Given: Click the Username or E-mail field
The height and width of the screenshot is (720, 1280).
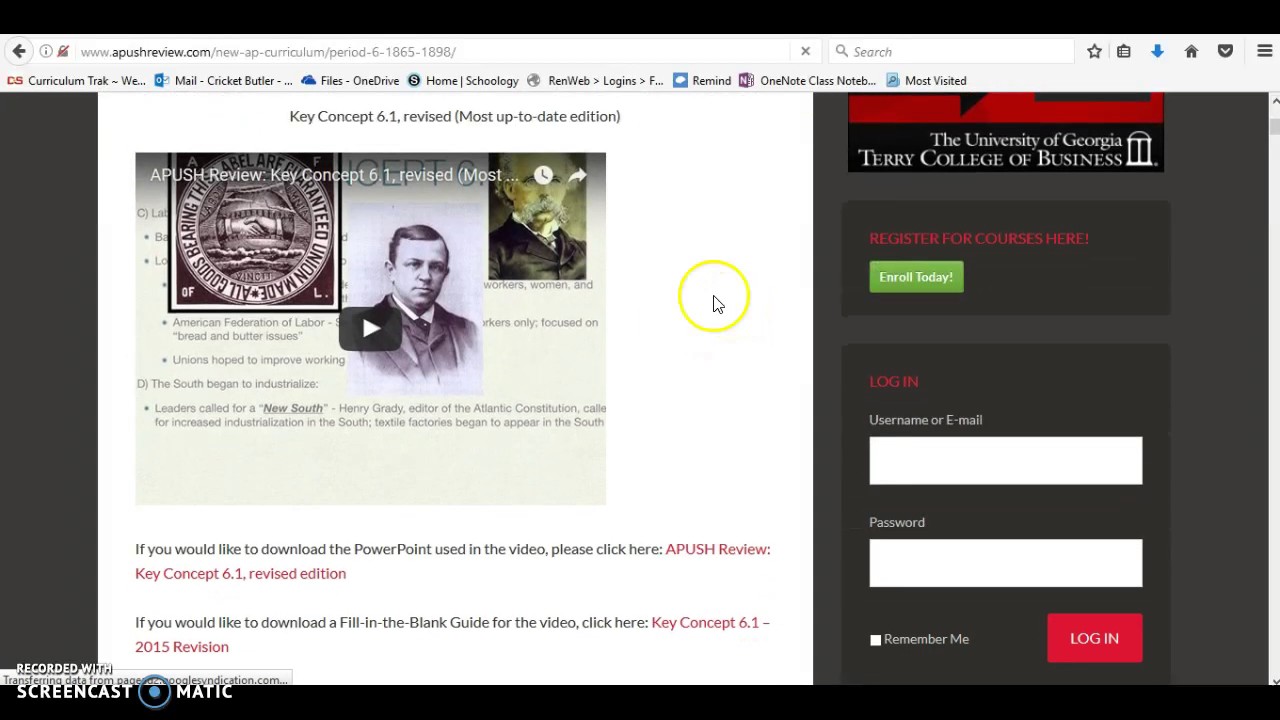Looking at the screenshot, I should click(1005, 460).
